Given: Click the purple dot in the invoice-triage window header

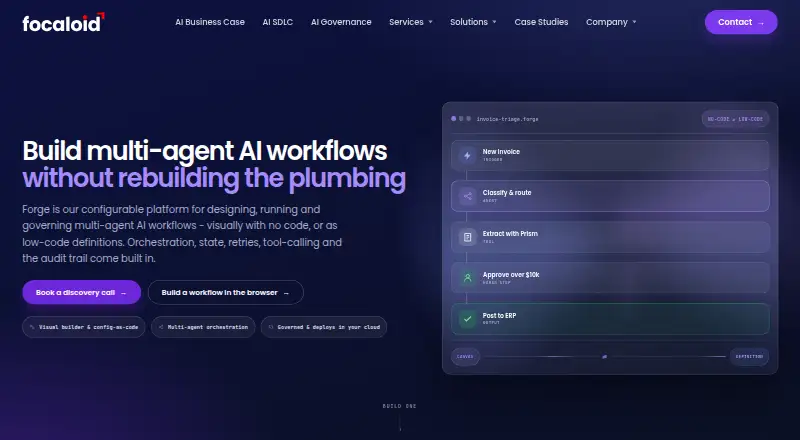Looking at the screenshot, I should pos(454,119).
